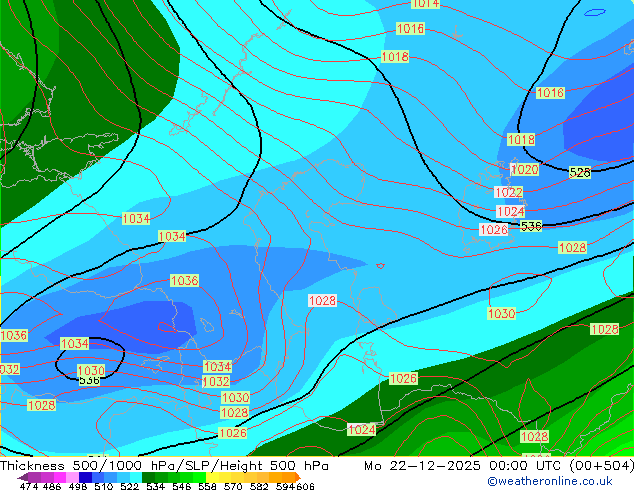
Task: Click the legend value 510
Action: pos(104,486)
